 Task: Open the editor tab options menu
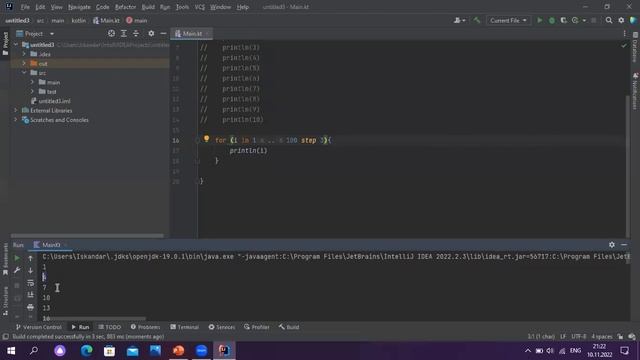624,33
